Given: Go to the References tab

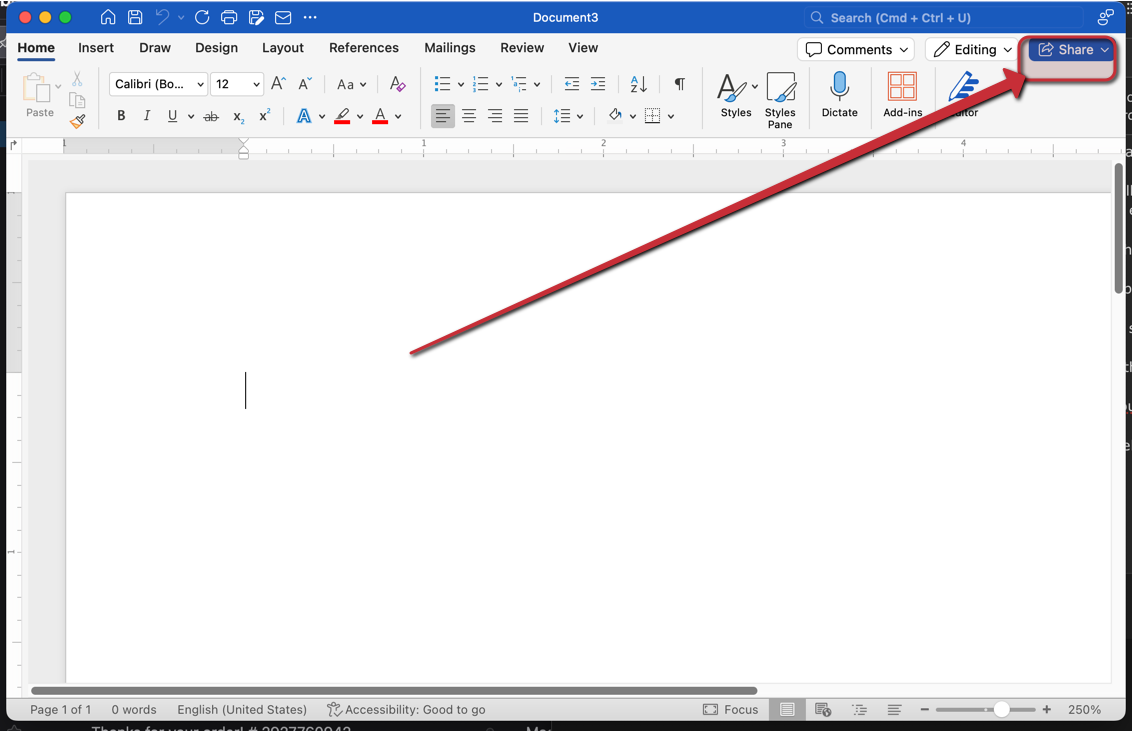Looking at the screenshot, I should click(364, 48).
